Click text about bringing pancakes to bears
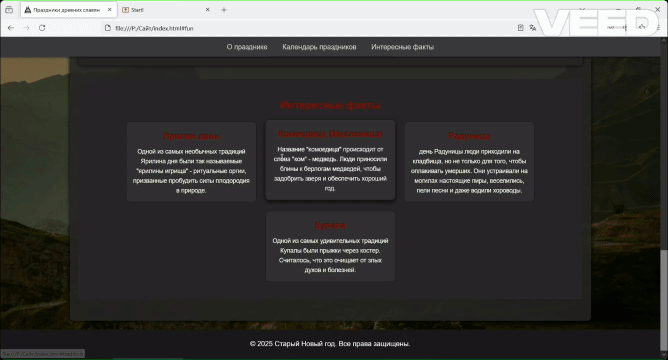Image resolution: width=668 pixels, height=360 pixels. coord(330,169)
